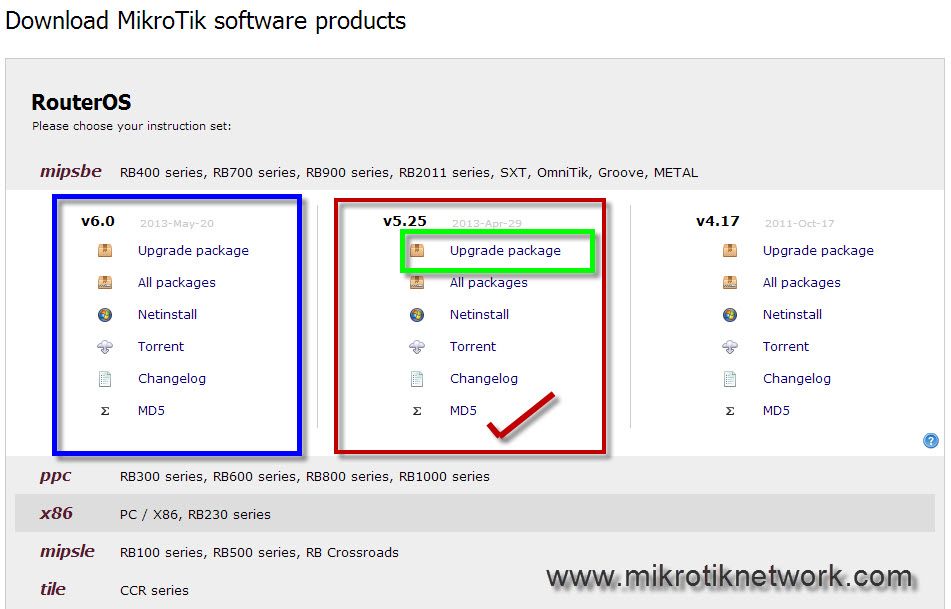Screen dimensions: 951x609
Task: Click the blue help question mark icon
Action: click(x=930, y=441)
